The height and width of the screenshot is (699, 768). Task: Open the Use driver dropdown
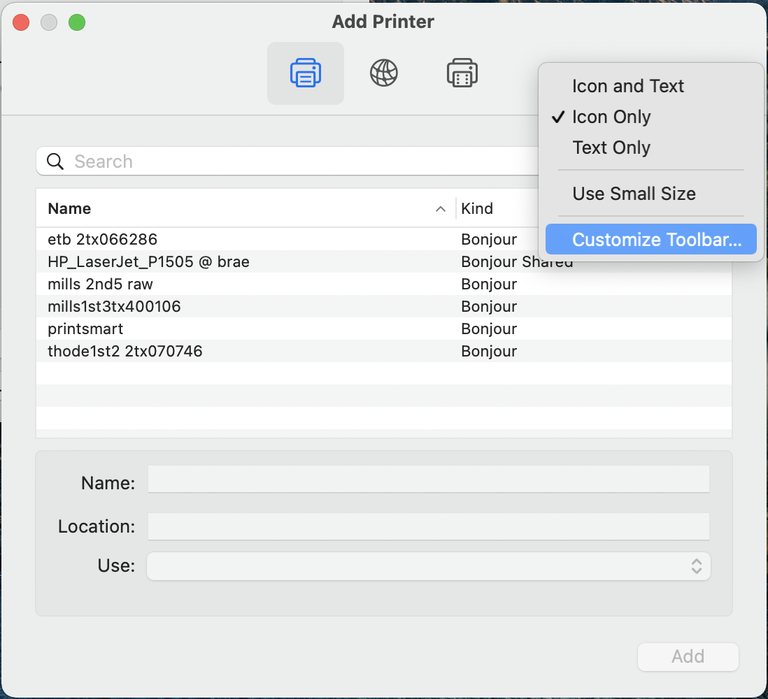(428, 566)
